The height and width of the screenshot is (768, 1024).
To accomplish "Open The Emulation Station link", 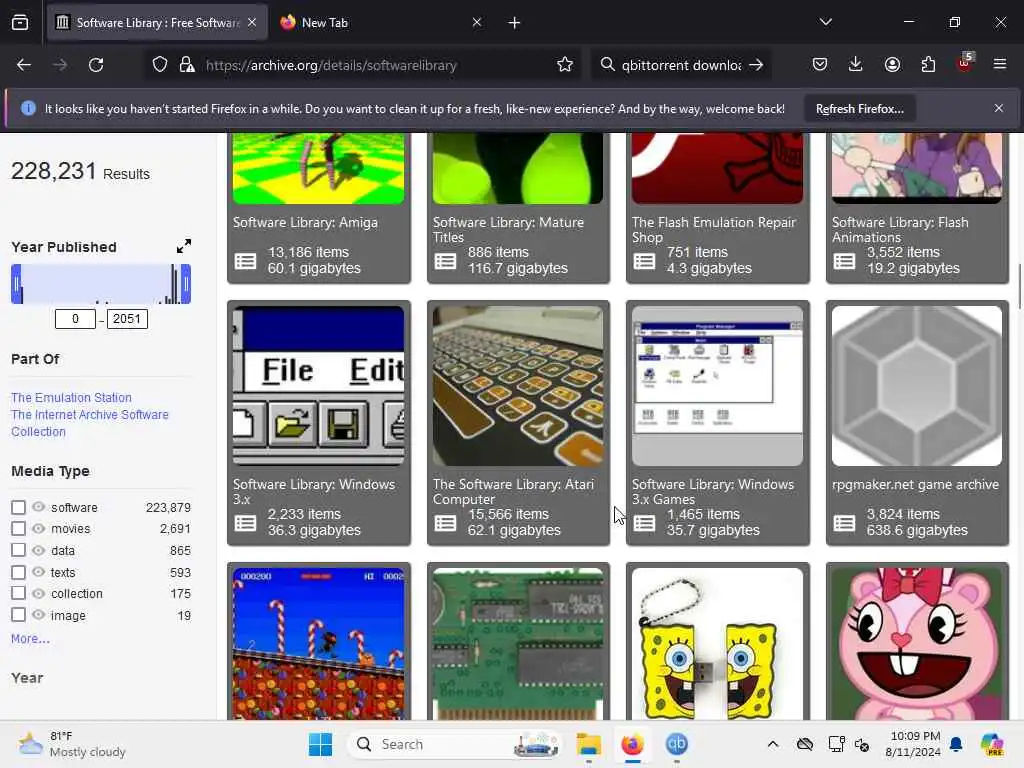I will (71, 397).
